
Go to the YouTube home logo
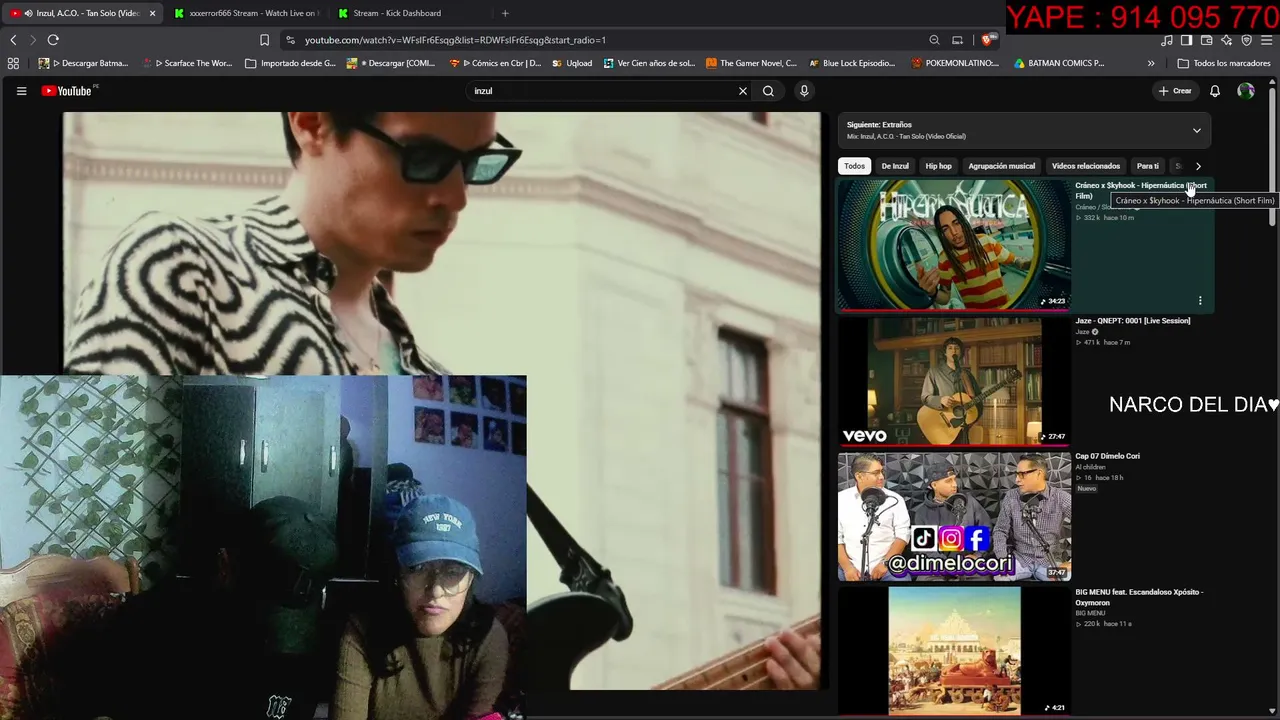click(67, 91)
